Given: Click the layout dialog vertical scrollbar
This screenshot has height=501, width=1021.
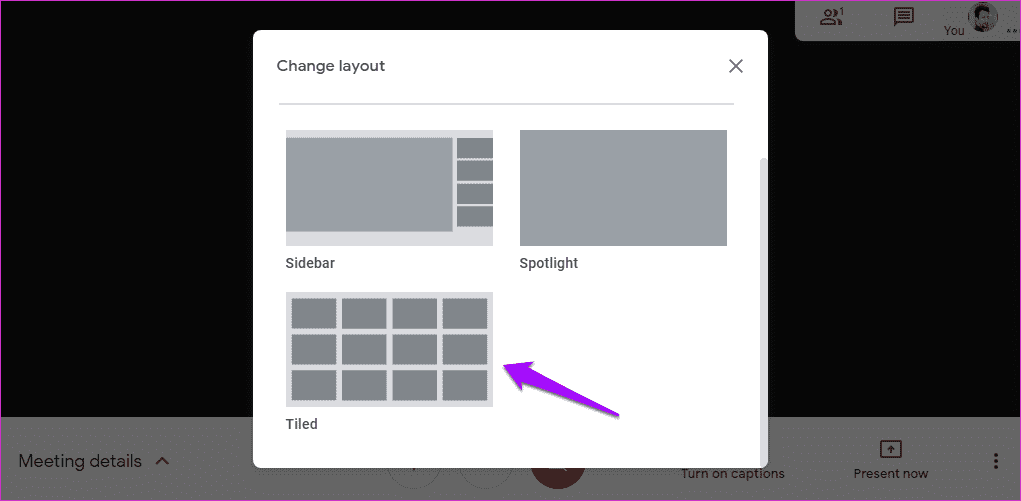Looking at the screenshot, I should point(764,309).
